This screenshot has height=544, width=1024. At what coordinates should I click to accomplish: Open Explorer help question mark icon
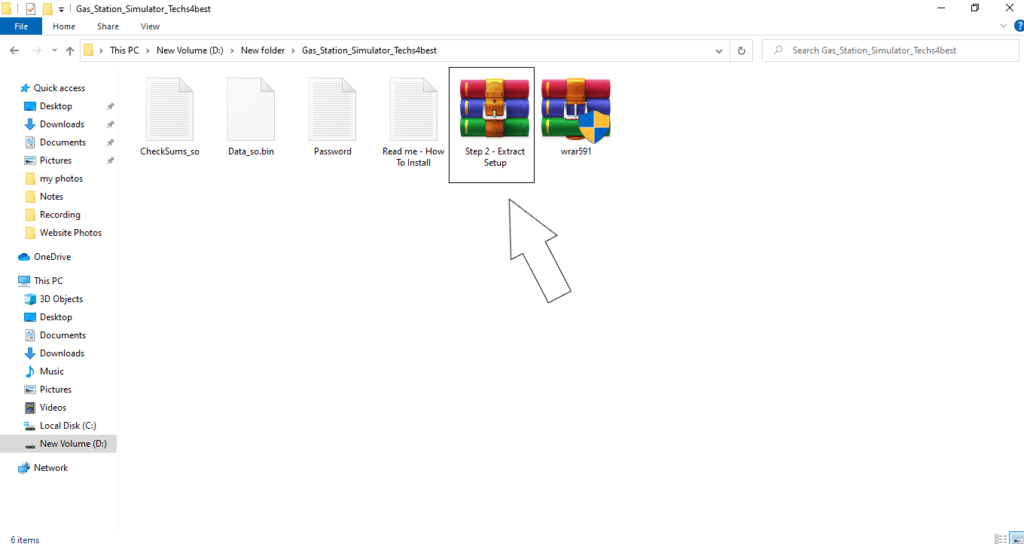coord(1018,26)
